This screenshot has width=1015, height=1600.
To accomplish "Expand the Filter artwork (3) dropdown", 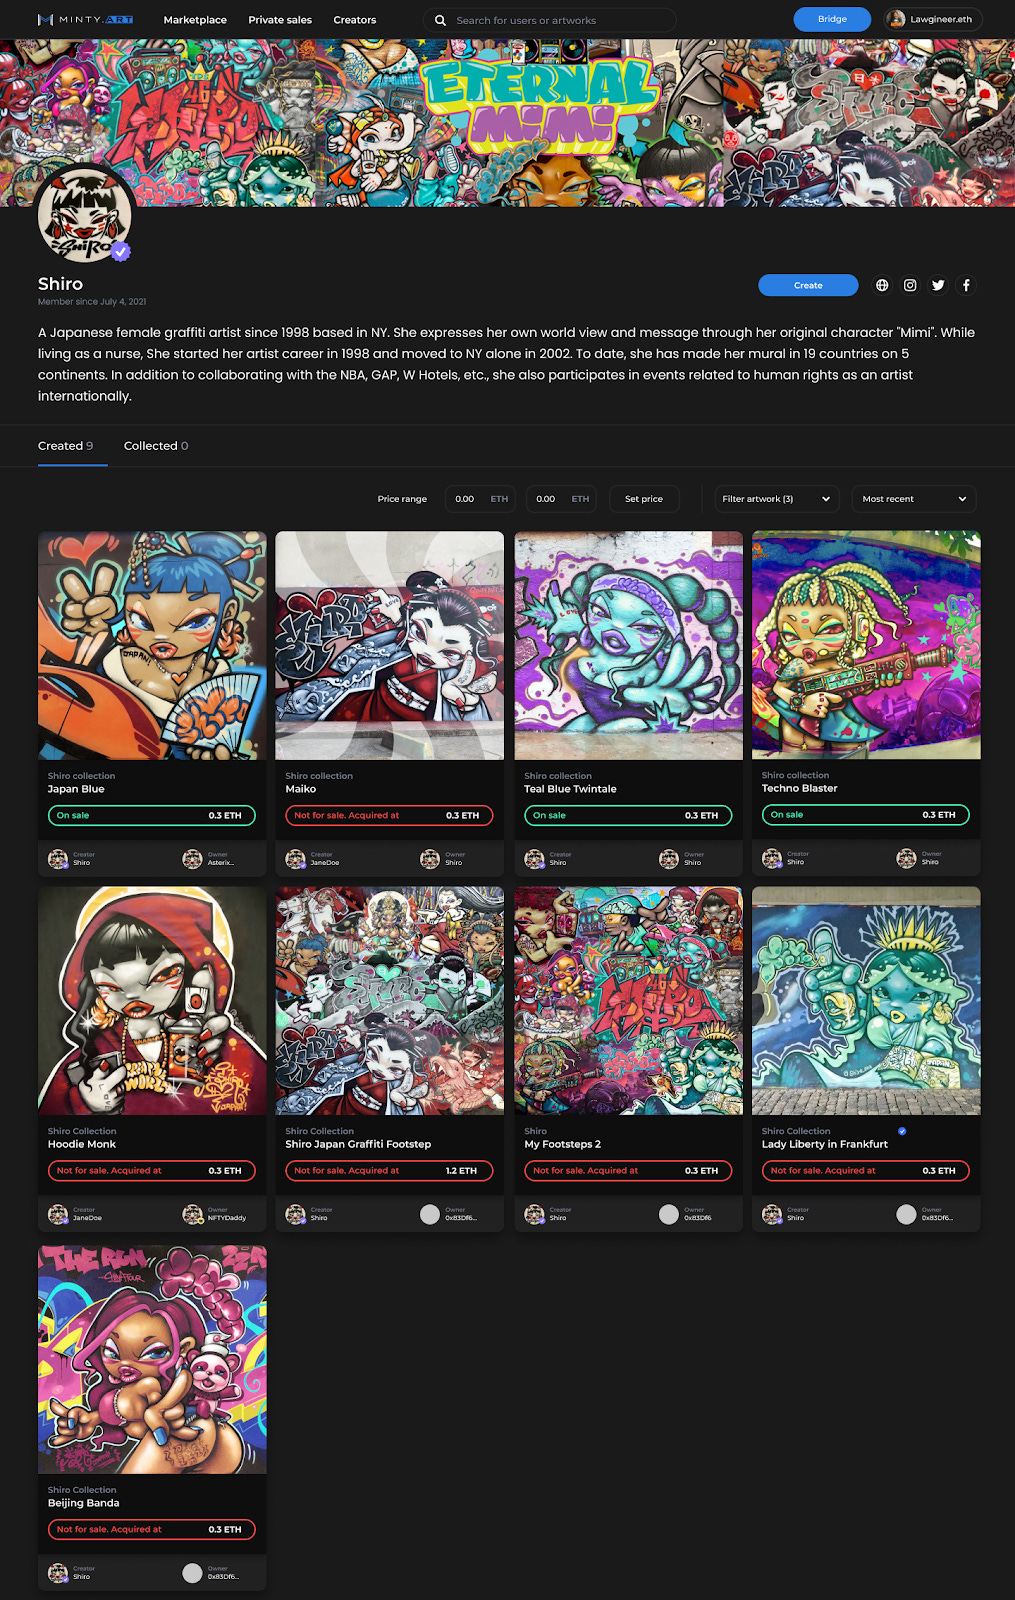I will point(776,499).
